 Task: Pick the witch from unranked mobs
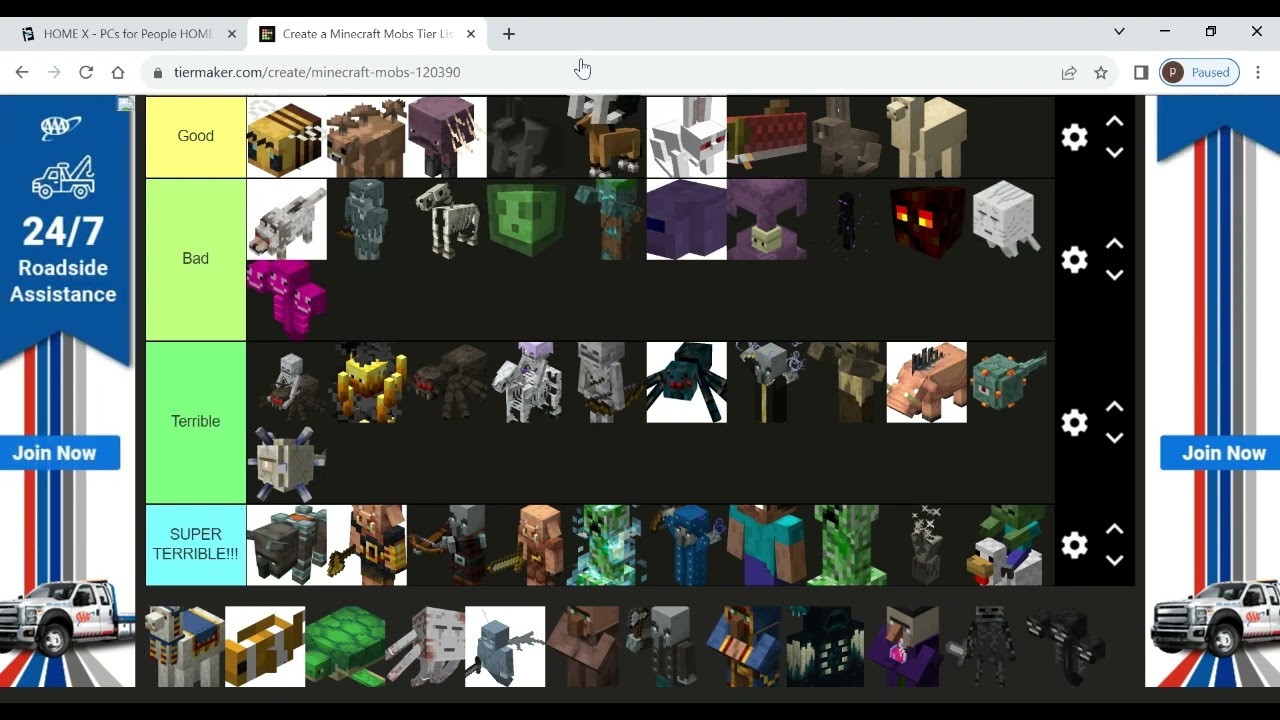905,647
